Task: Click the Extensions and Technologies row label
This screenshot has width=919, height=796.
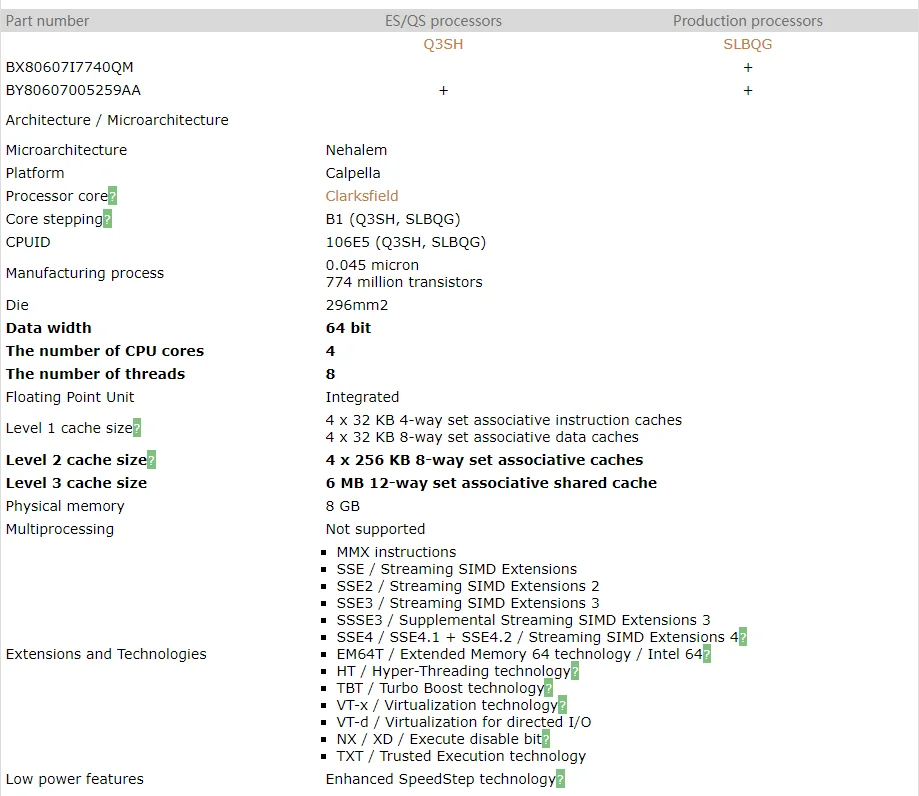Action: pos(106,654)
